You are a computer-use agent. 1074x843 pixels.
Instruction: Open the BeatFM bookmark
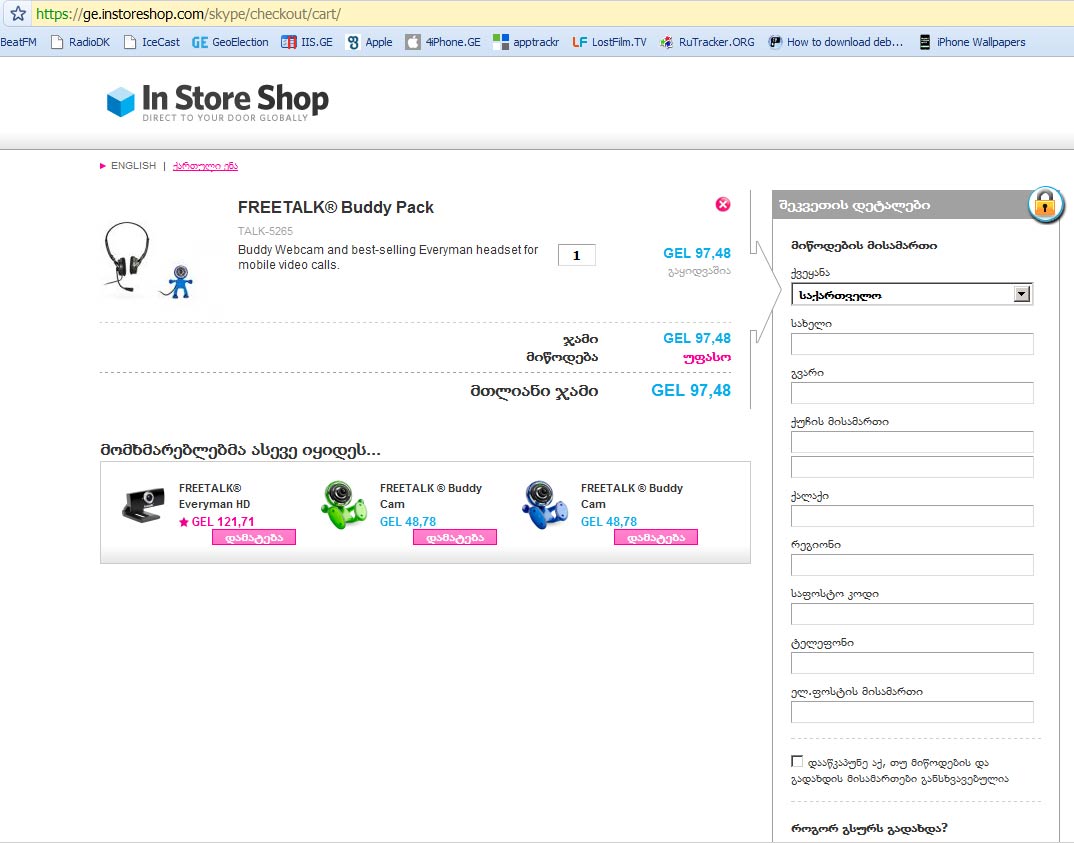coord(18,42)
